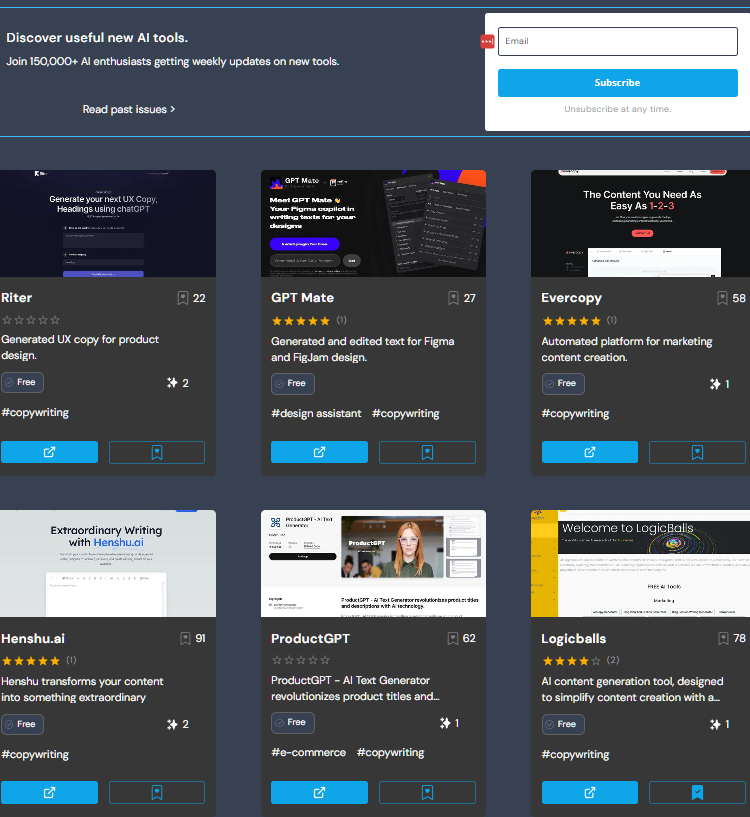This screenshot has width=750, height=817.
Task: Click the empty star rating on ProductGPT
Action: (x=301, y=660)
